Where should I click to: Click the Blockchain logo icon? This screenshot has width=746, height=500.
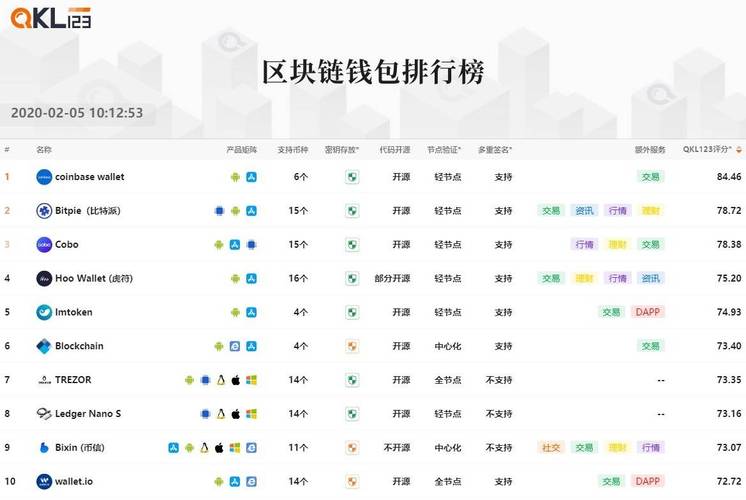click(44, 346)
